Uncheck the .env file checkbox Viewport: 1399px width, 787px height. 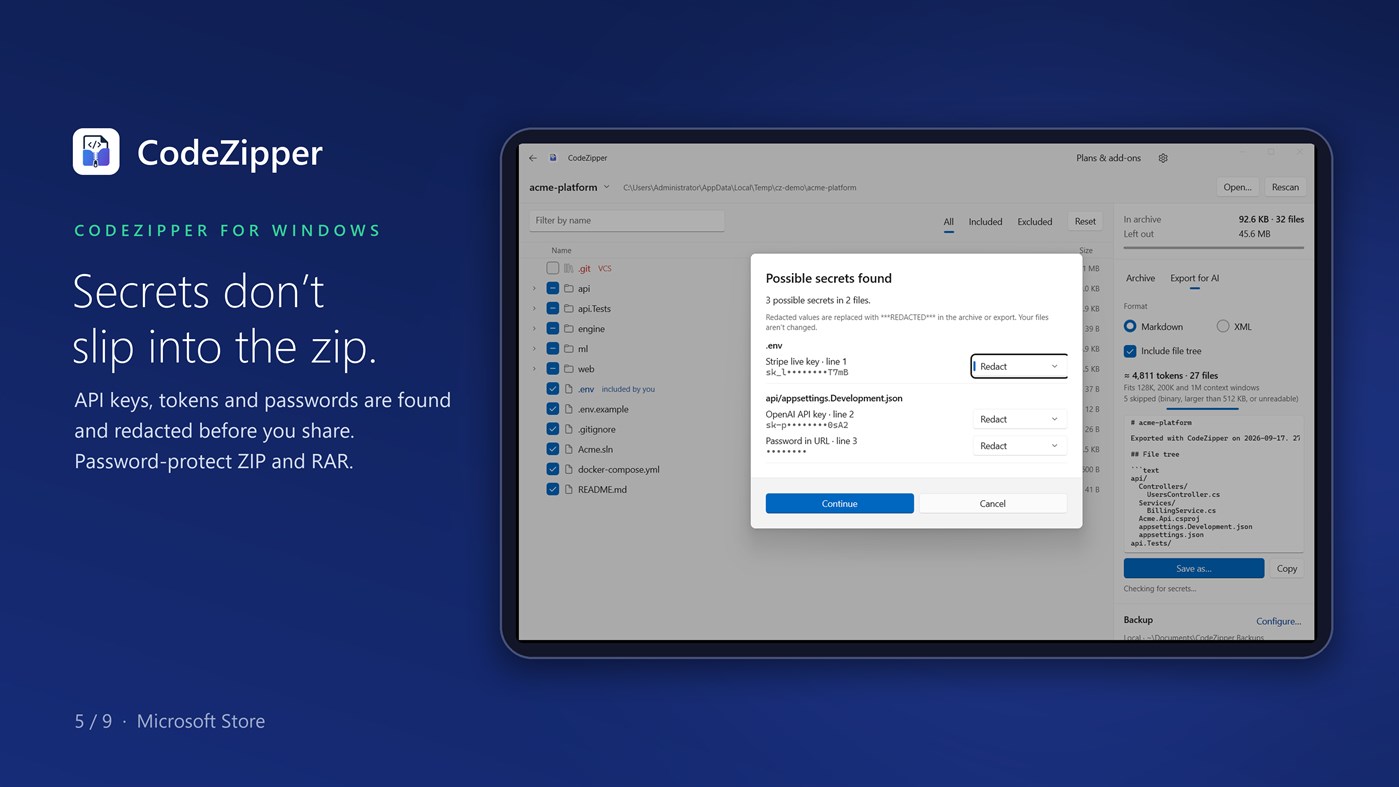pyautogui.click(x=552, y=389)
